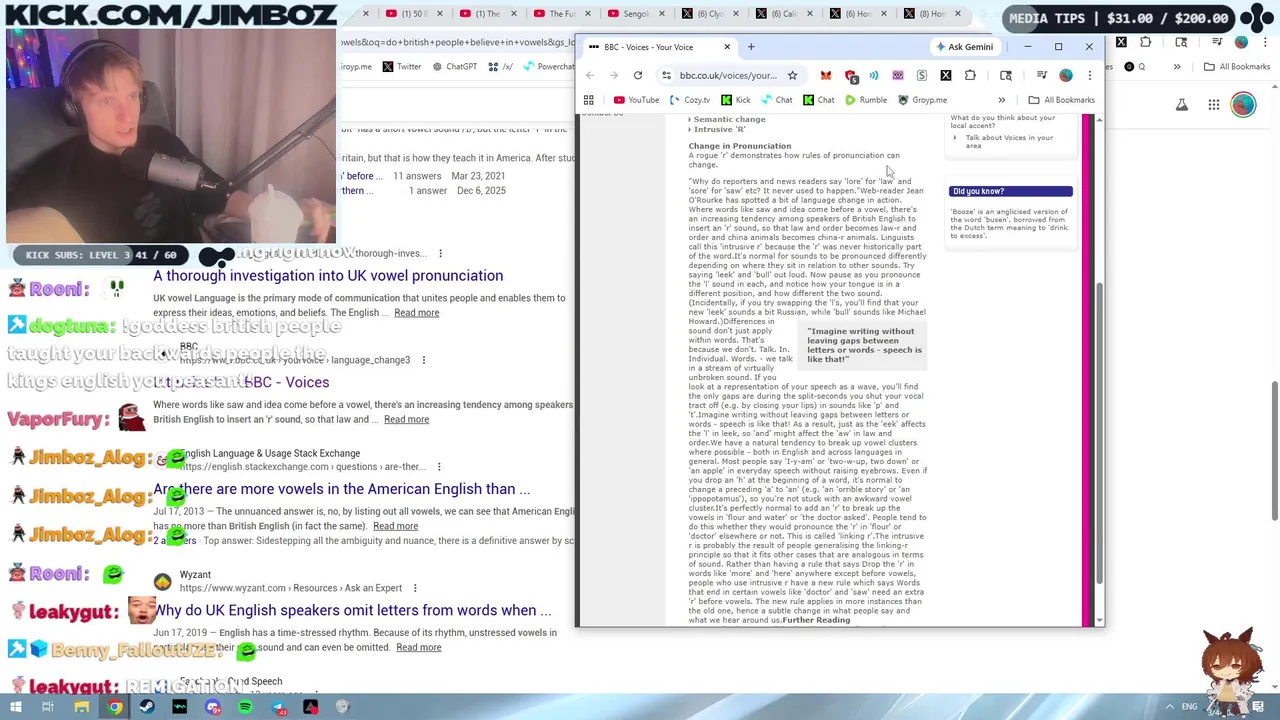Open ChatGPT bookmark in background window
The height and width of the screenshot is (720, 1280).
pyautogui.click(x=454, y=67)
